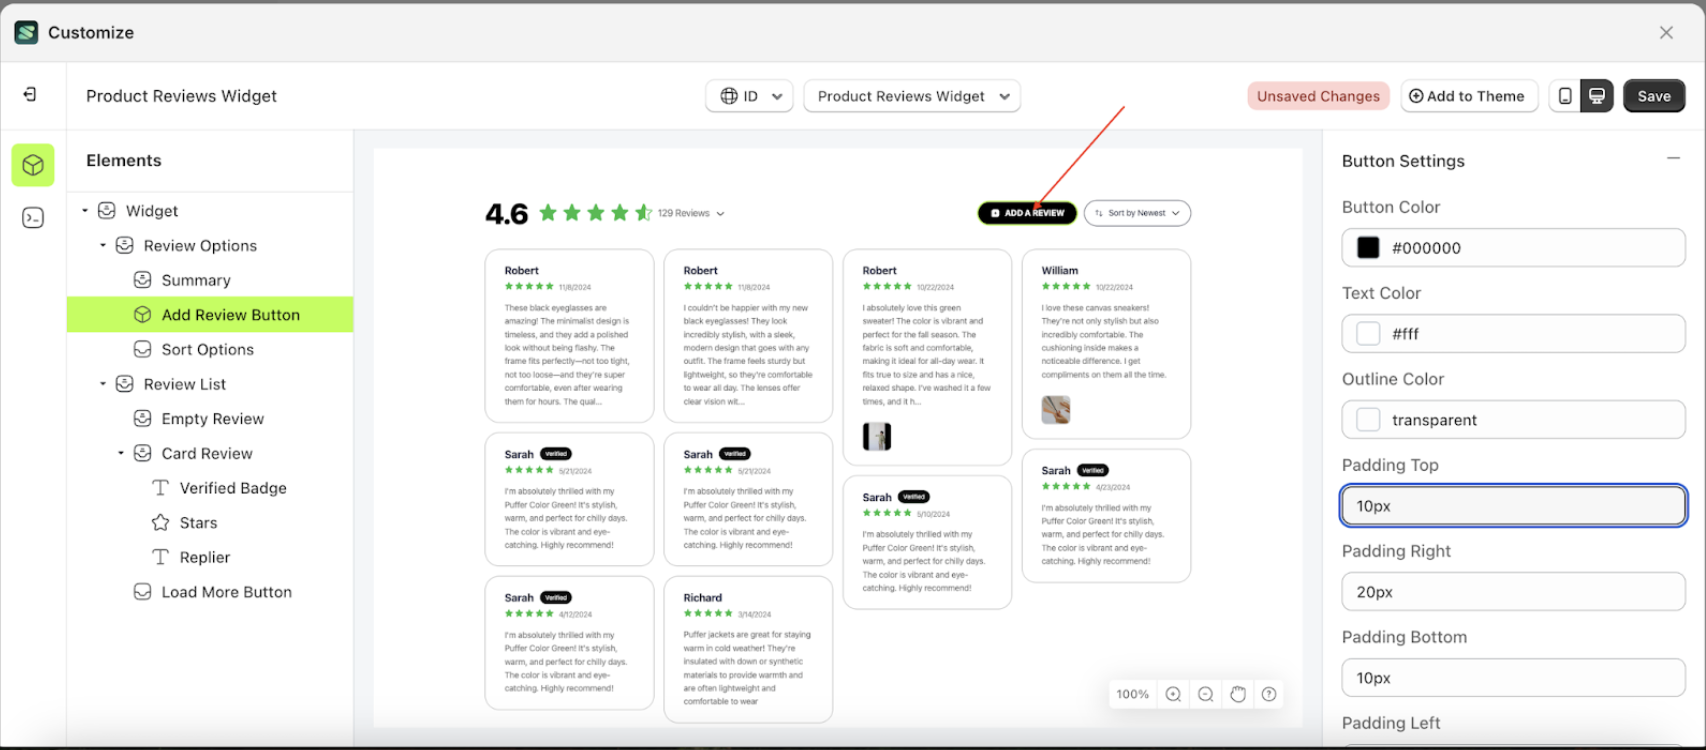Select Load More Button tree item
This screenshot has height=750, width=1706.
click(226, 592)
